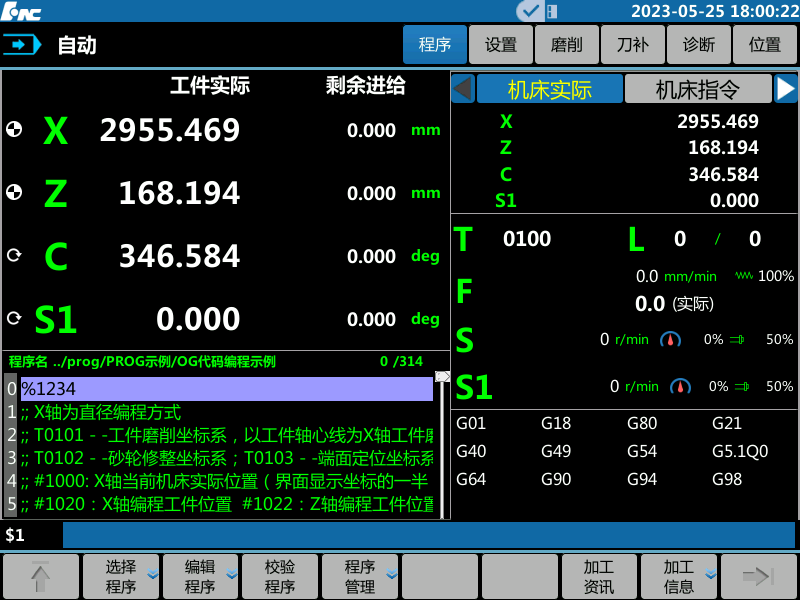Click the spindle S gauge dial icon

(x=670, y=340)
